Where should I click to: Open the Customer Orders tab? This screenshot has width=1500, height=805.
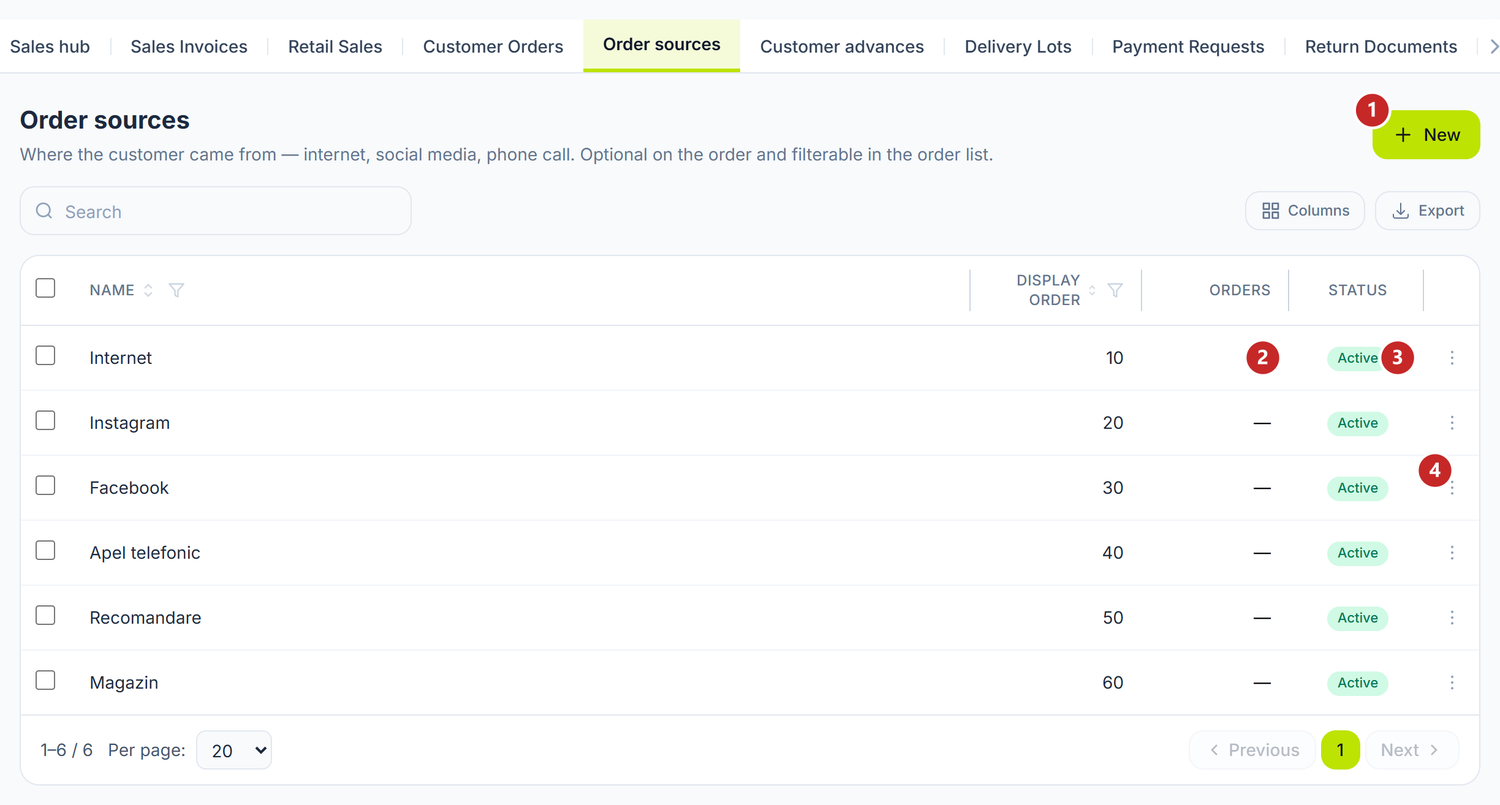(493, 46)
